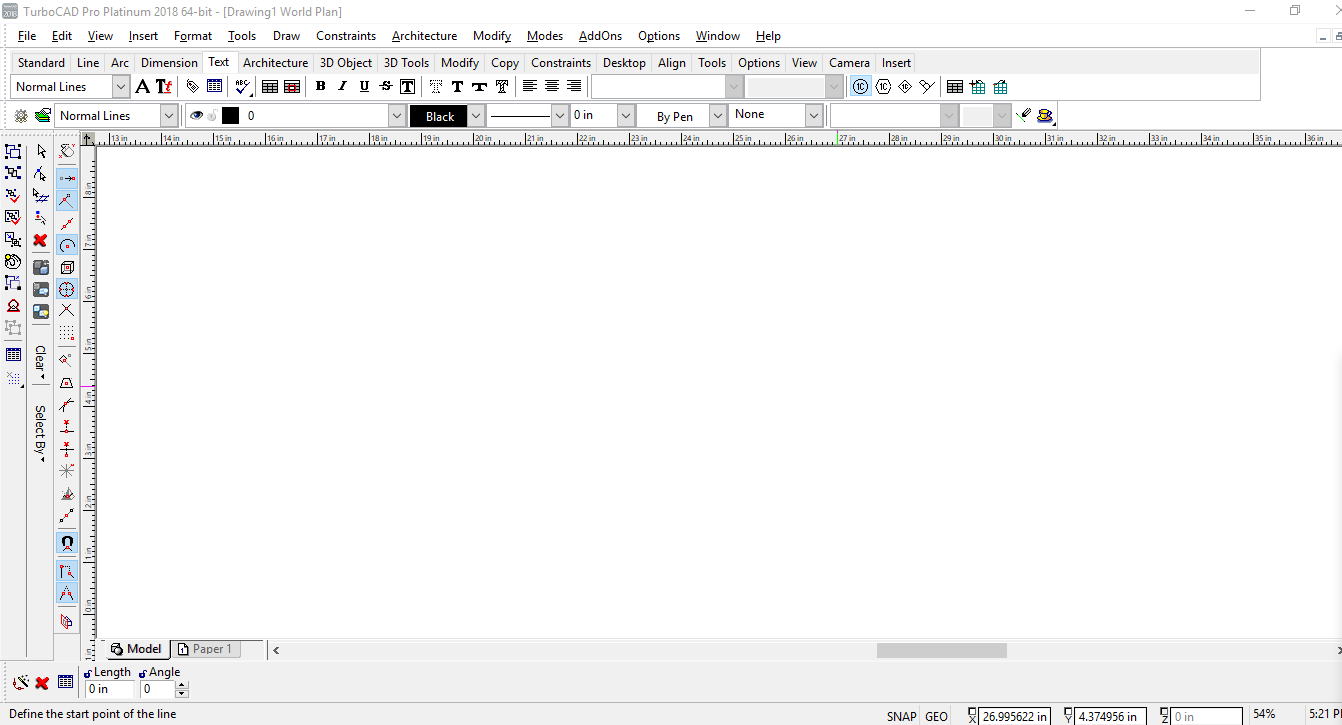Screen dimensions: 1342x725
Task: Click the red X delete icon in the left toolbar
Action: [40, 240]
